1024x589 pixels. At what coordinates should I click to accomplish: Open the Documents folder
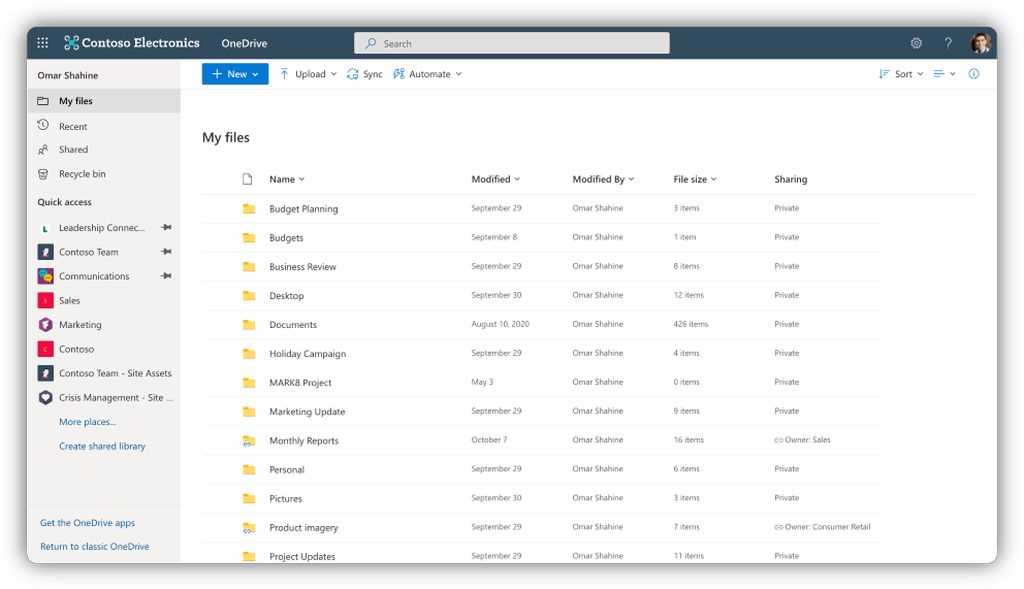tap(293, 325)
